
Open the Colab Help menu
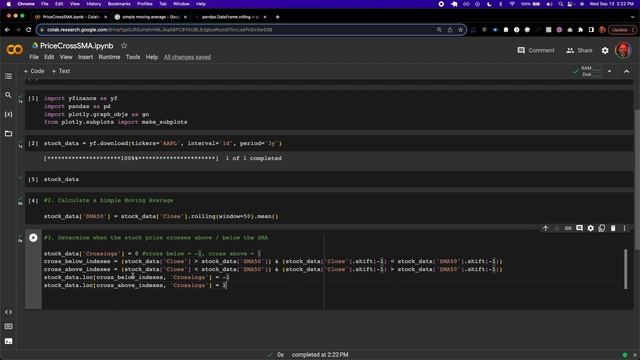pos(151,57)
